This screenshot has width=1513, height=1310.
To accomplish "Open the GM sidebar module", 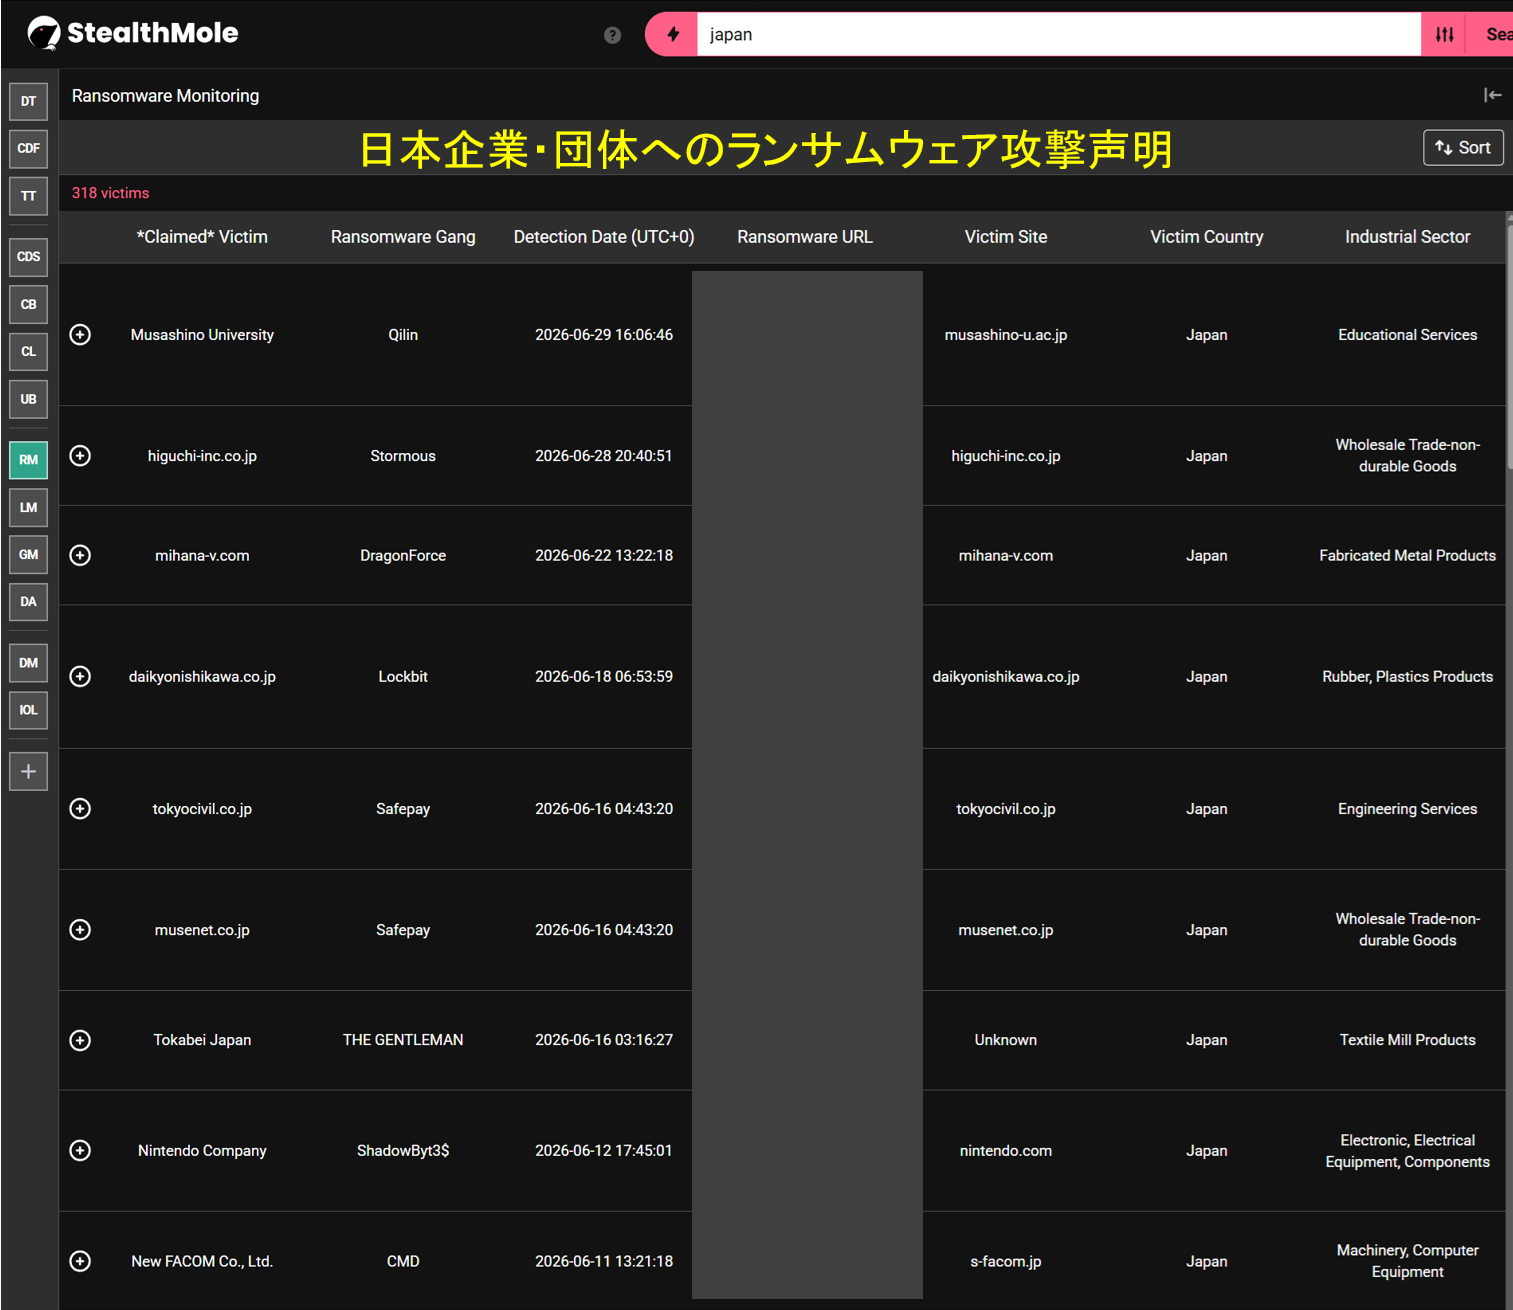I will [x=28, y=554].
